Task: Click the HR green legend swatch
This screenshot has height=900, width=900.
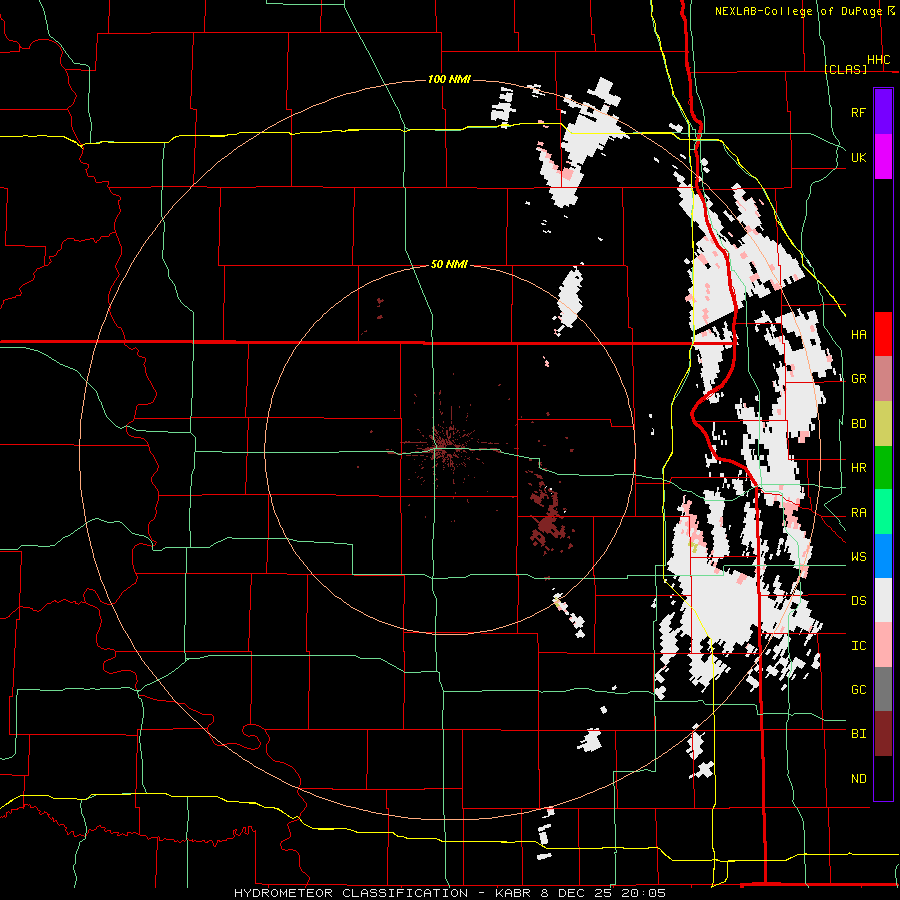Action: pos(883,468)
